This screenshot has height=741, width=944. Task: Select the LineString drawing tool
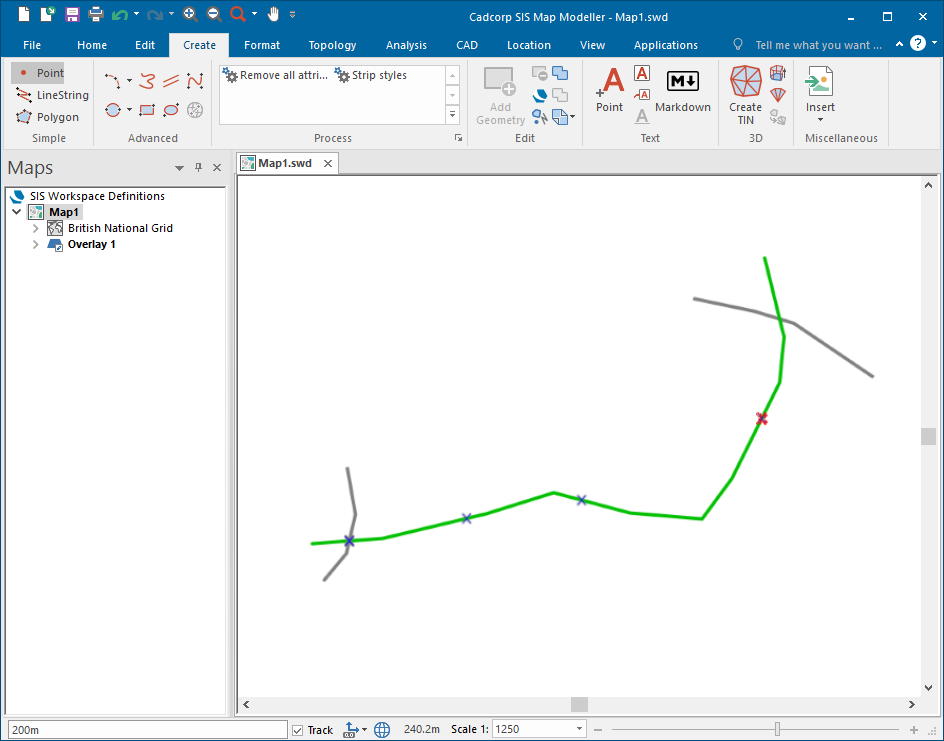point(51,95)
